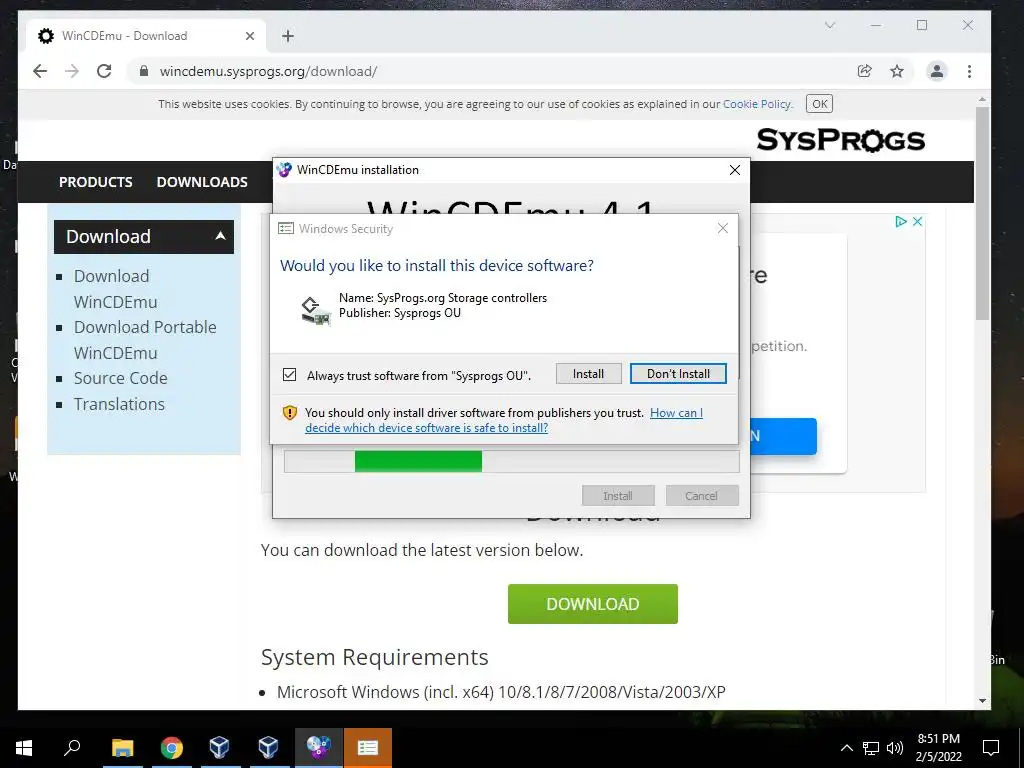Open Chrome three-dot menu
The image size is (1024, 768).
point(969,71)
